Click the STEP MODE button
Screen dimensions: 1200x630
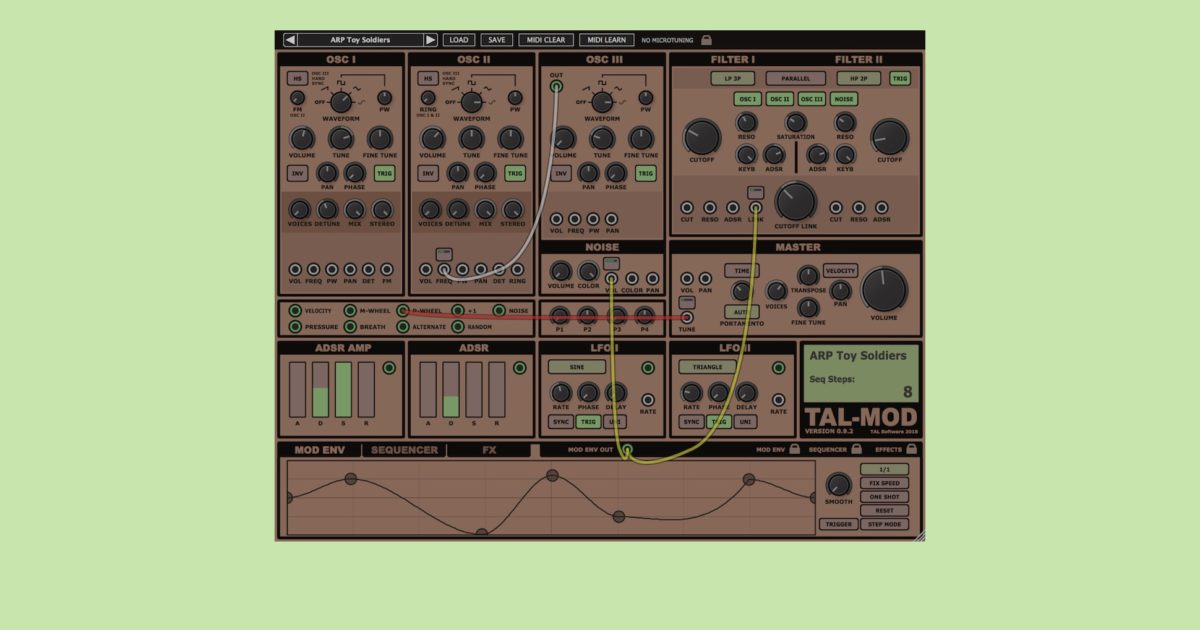click(x=884, y=524)
